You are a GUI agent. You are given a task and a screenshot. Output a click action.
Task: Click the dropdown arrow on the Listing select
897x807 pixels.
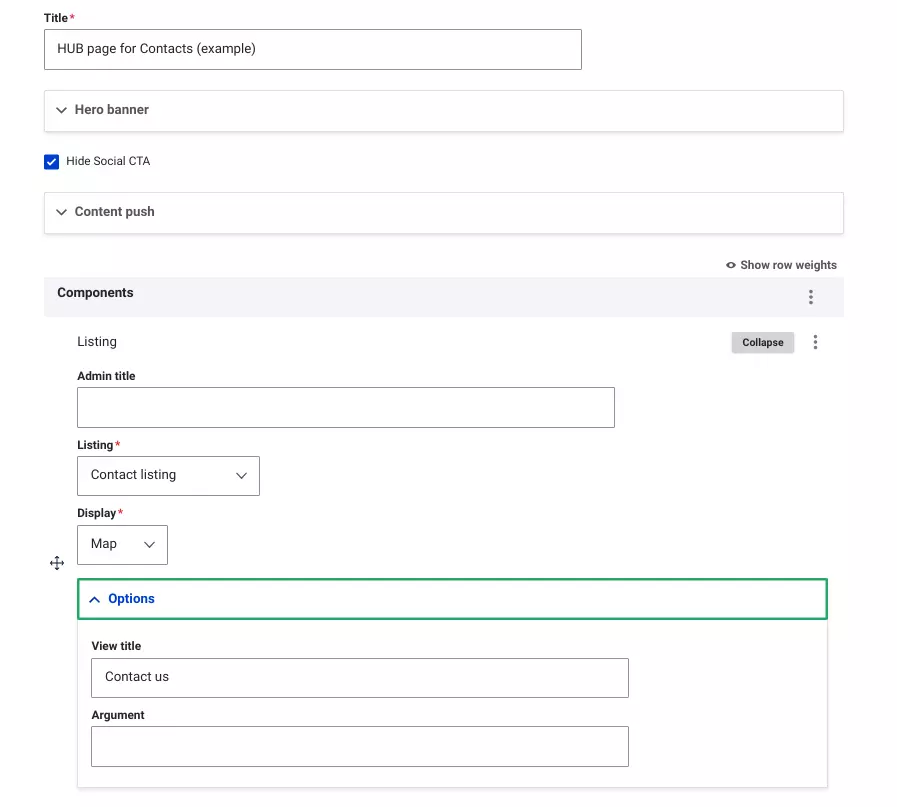click(x=240, y=475)
